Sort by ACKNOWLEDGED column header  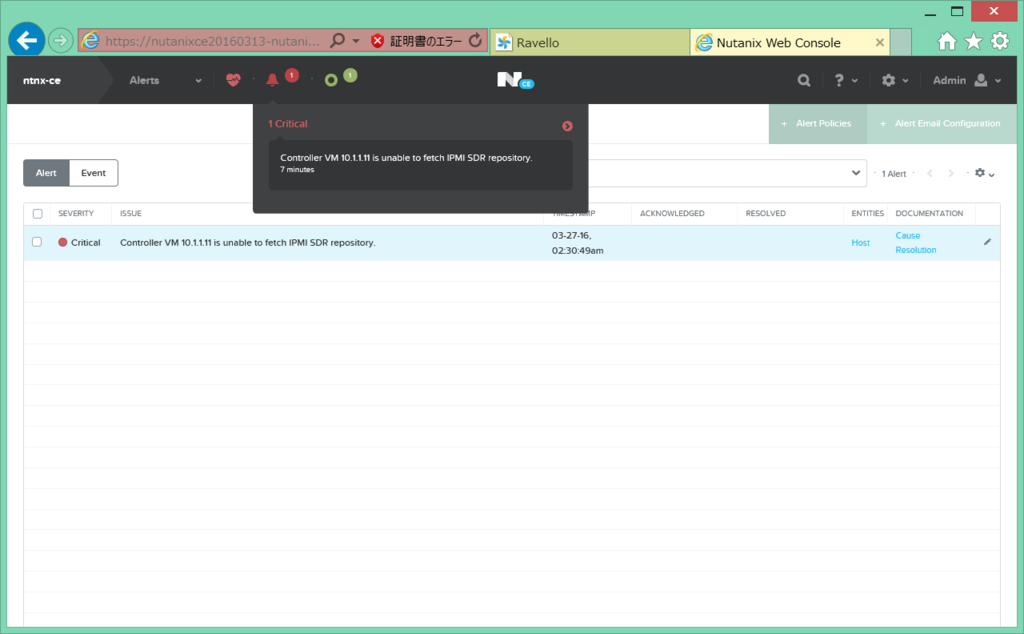point(672,214)
